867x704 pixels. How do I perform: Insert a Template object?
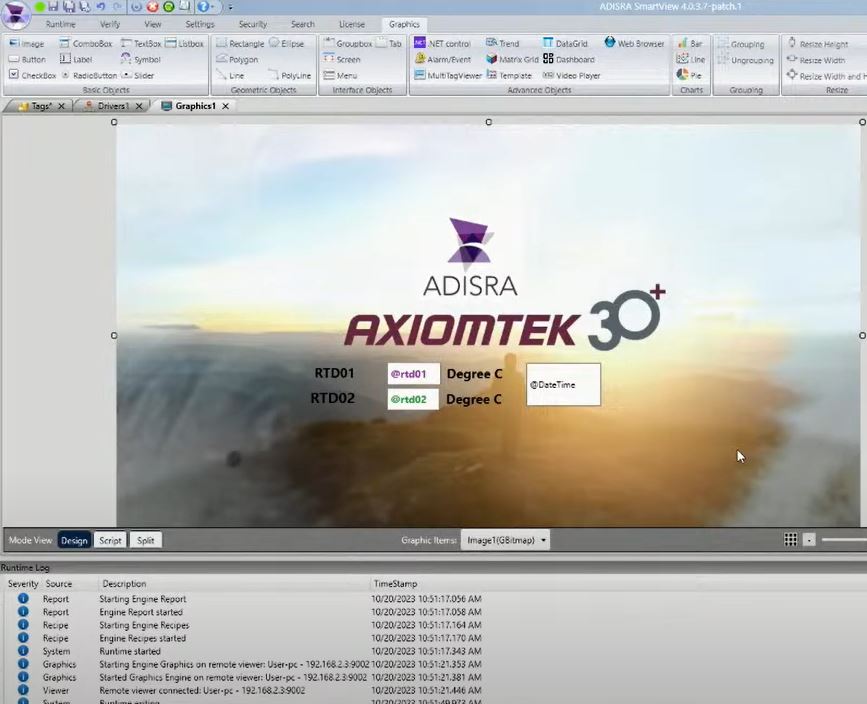(x=509, y=75)
